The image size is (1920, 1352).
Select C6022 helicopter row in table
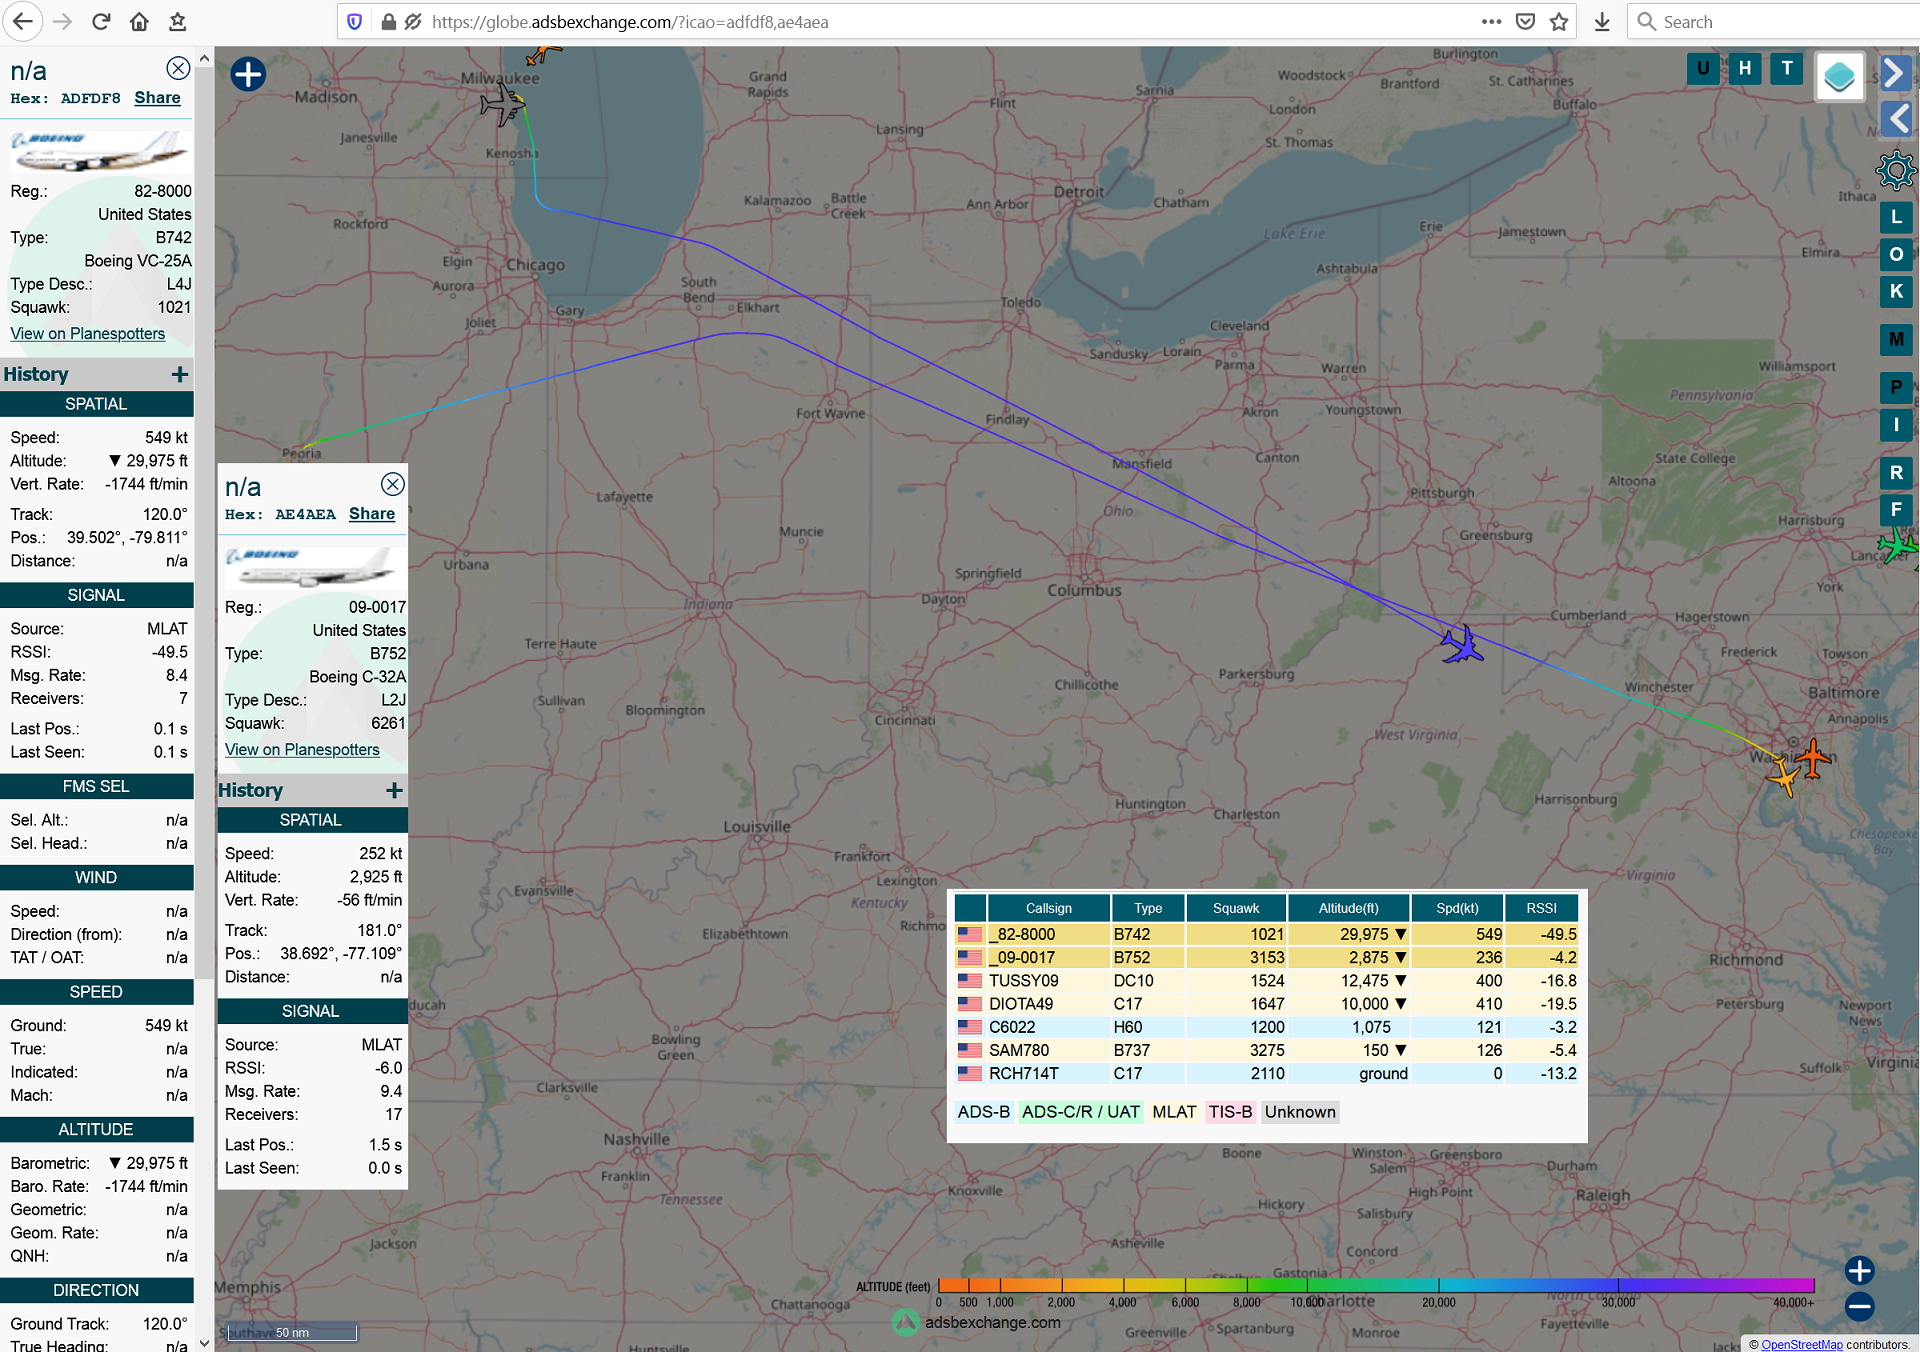[1267, 1027]
